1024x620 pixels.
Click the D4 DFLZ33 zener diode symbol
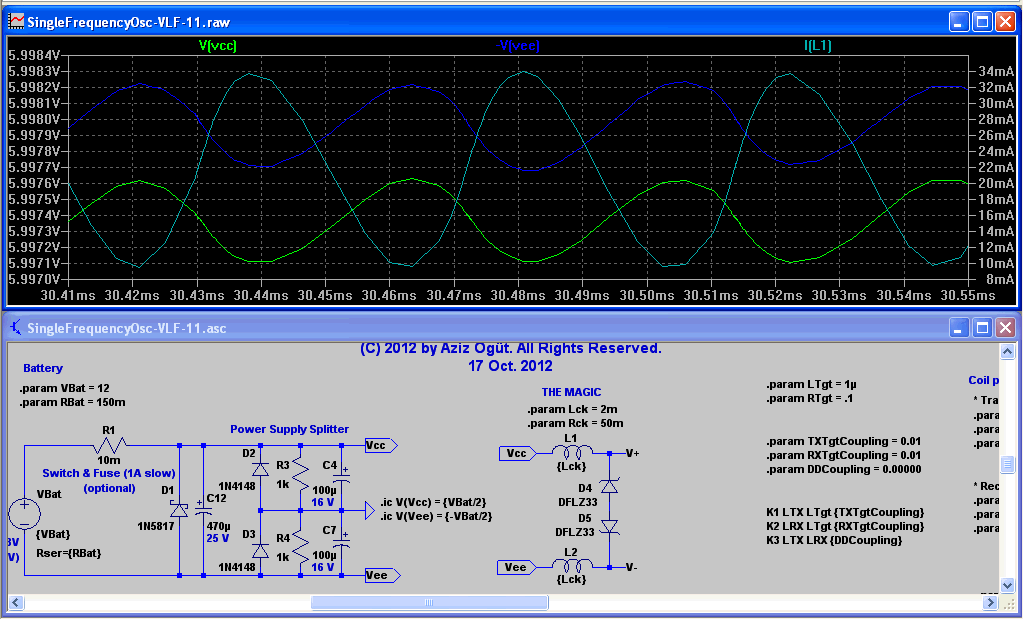click(607, 486)
